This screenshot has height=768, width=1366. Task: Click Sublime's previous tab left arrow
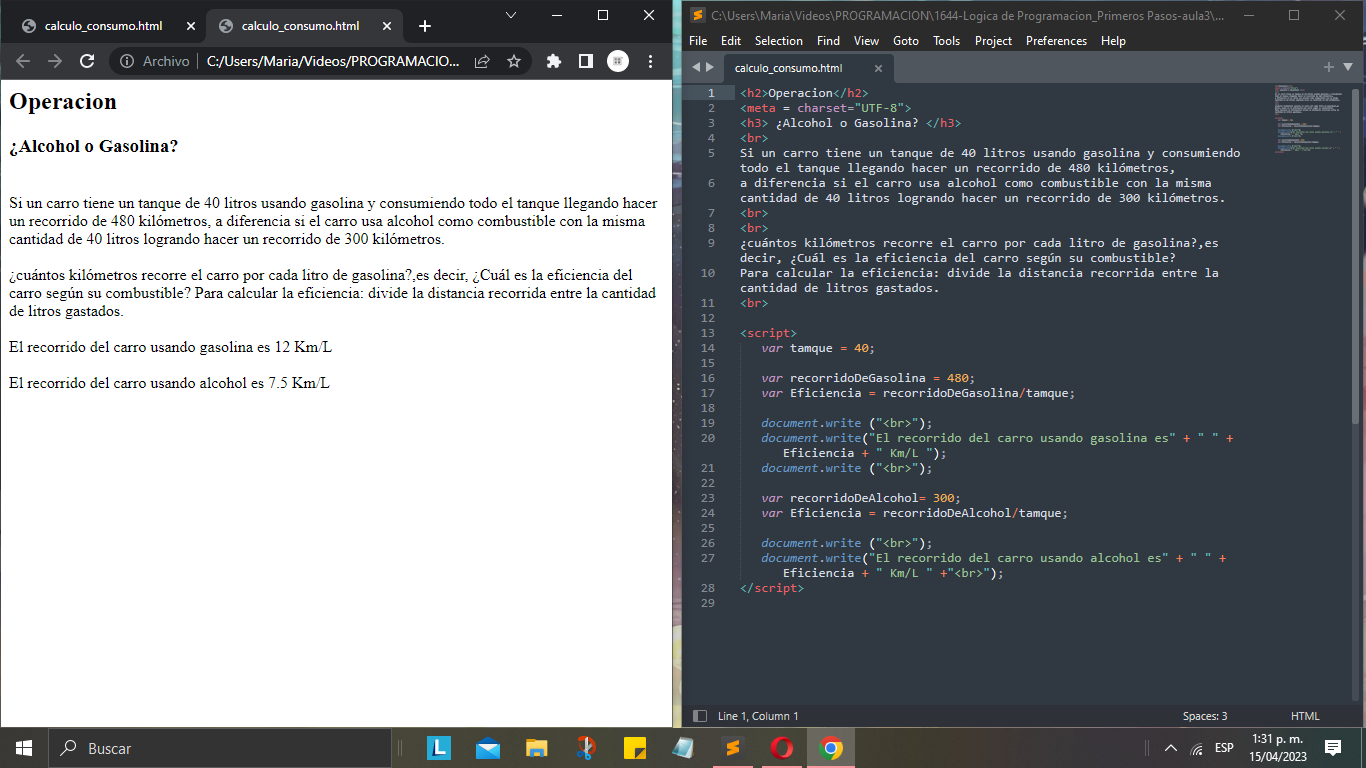click(x=697, y=67)
